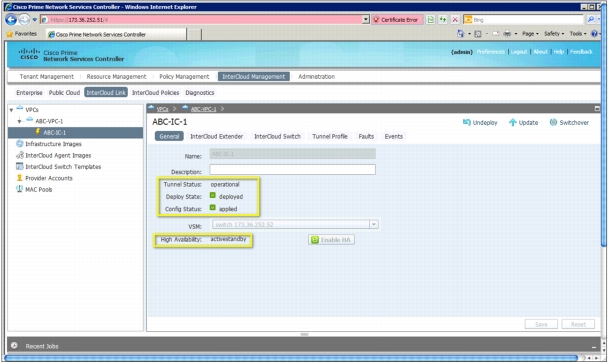Open the Resource Management tab
This screenshot has height=364, width=609.
[117, 77]
